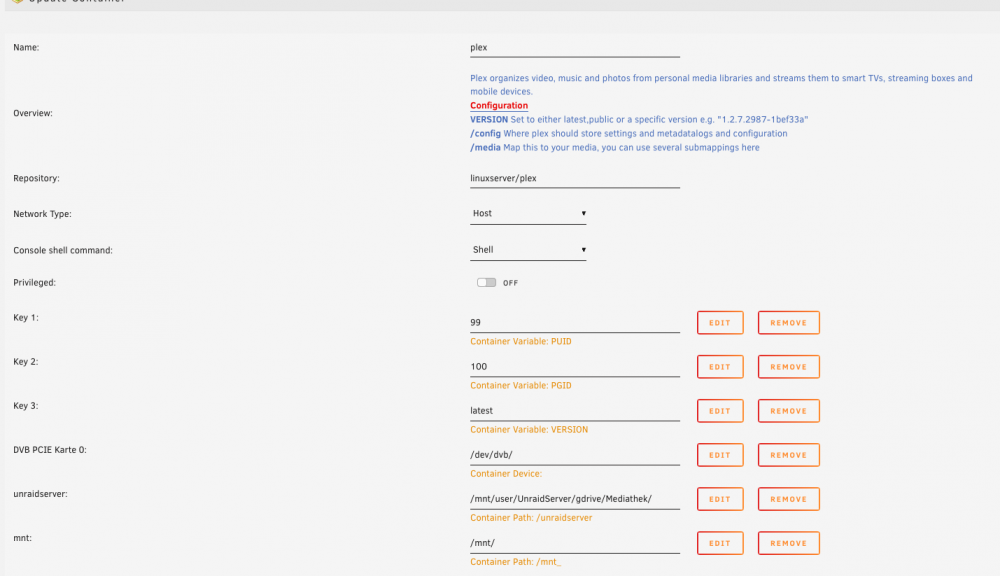Image resolution: width=1000 pixels, height=576 pixels.
Task: Edit the DVB PCIE Karte 0 device
Action: (x=720, y=455)
